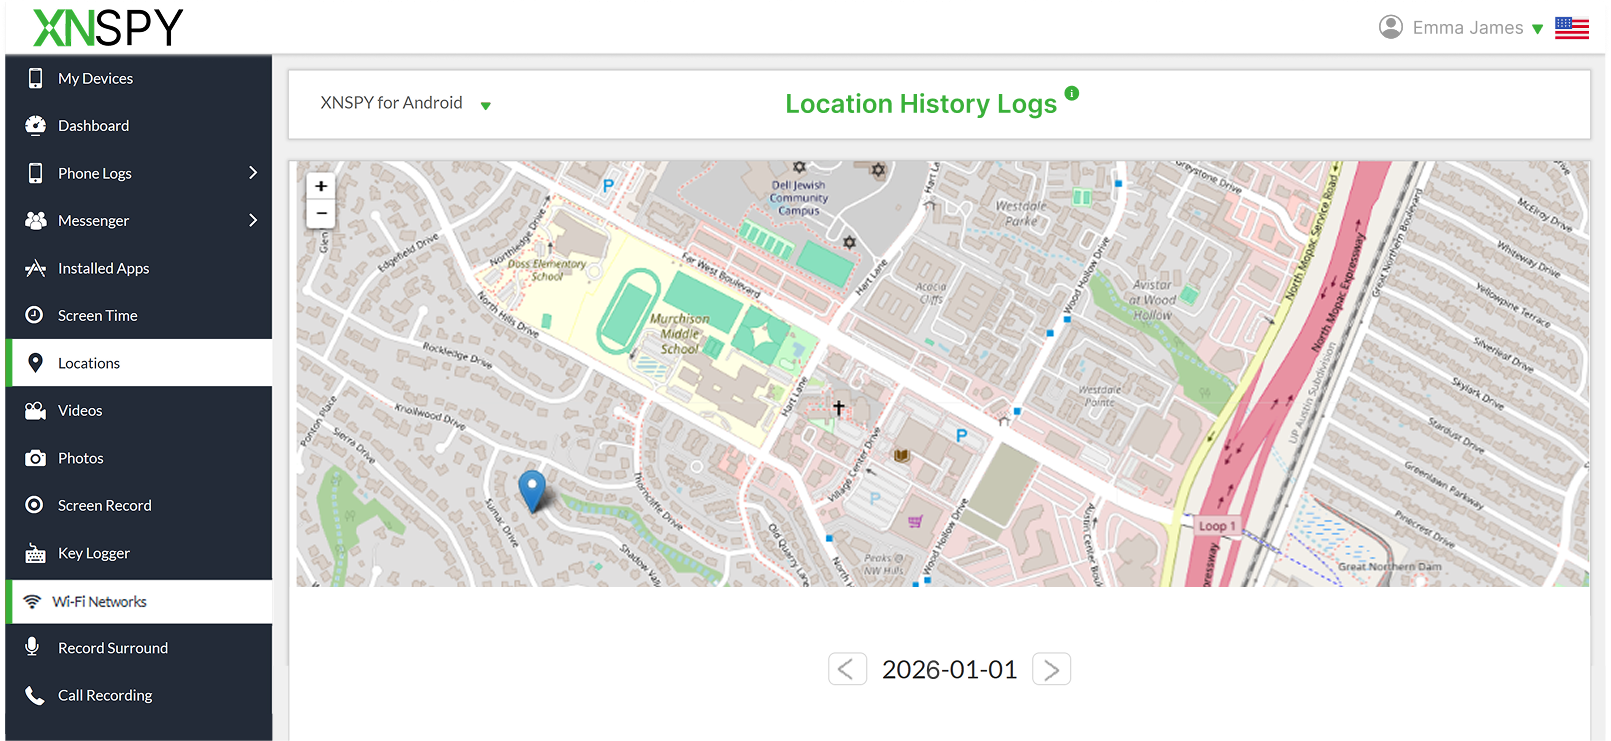Click the XNSPY logo
Image resolution: width=1611 pixels, height=741 pixels.
(x=108, y=28)
